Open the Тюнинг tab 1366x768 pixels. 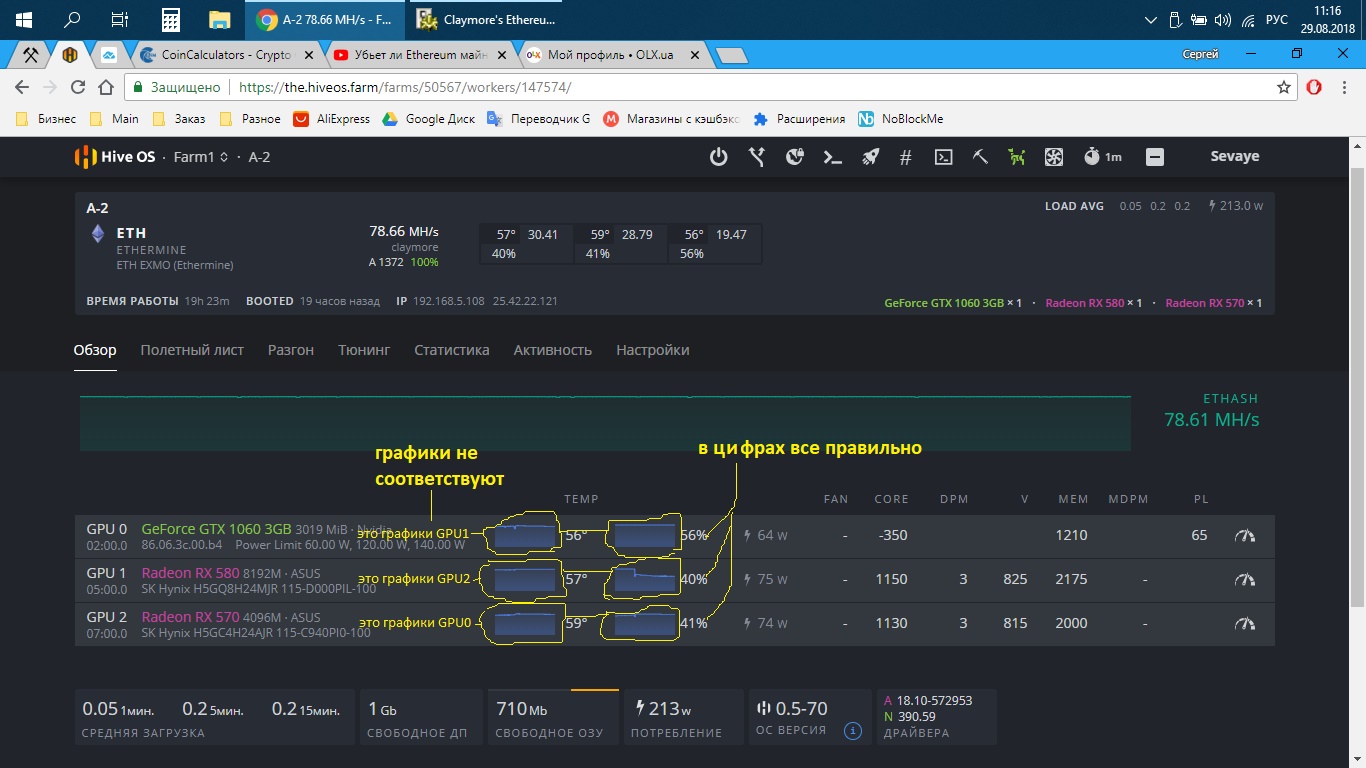[364, 350]
